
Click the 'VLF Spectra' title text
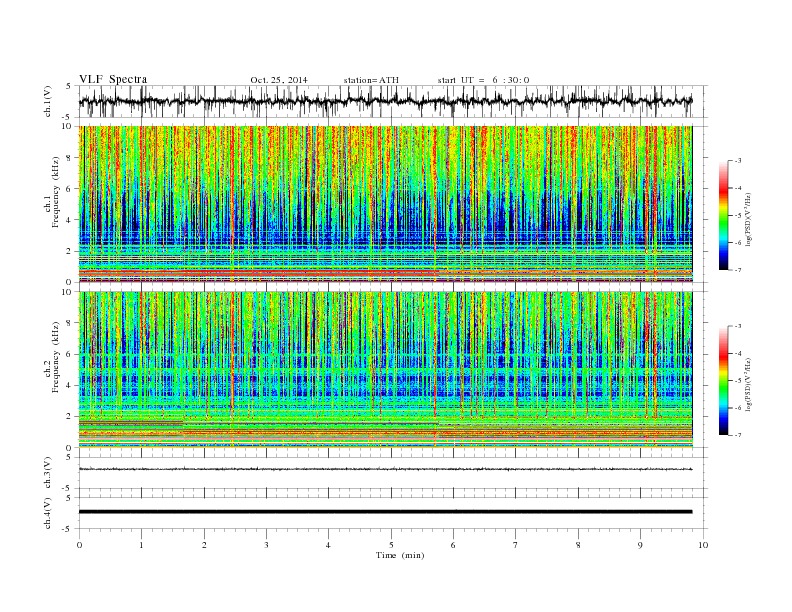pyautogui.click(x=113, y=79)
